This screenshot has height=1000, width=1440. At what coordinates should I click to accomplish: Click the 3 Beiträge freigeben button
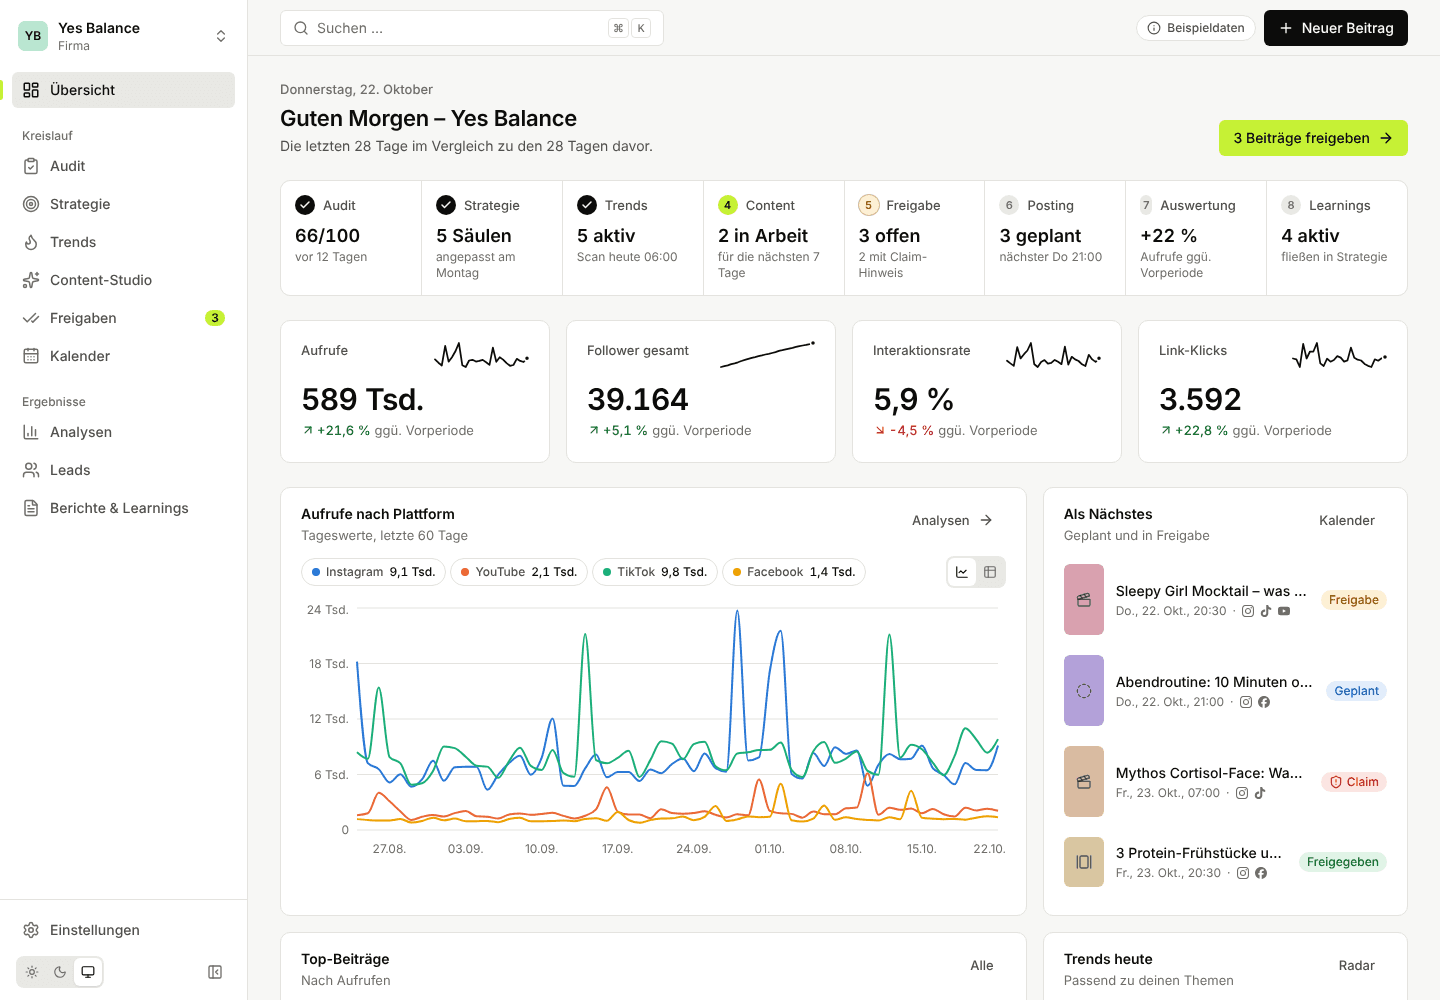click(1313, 138)
